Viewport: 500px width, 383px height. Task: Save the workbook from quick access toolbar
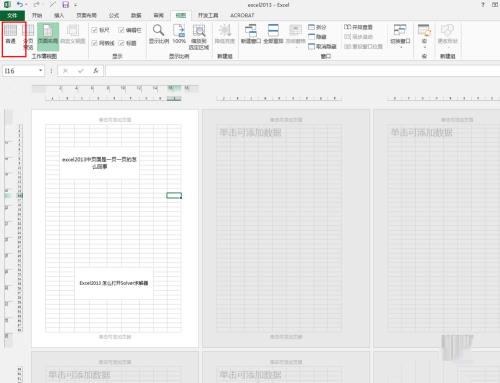66,4
